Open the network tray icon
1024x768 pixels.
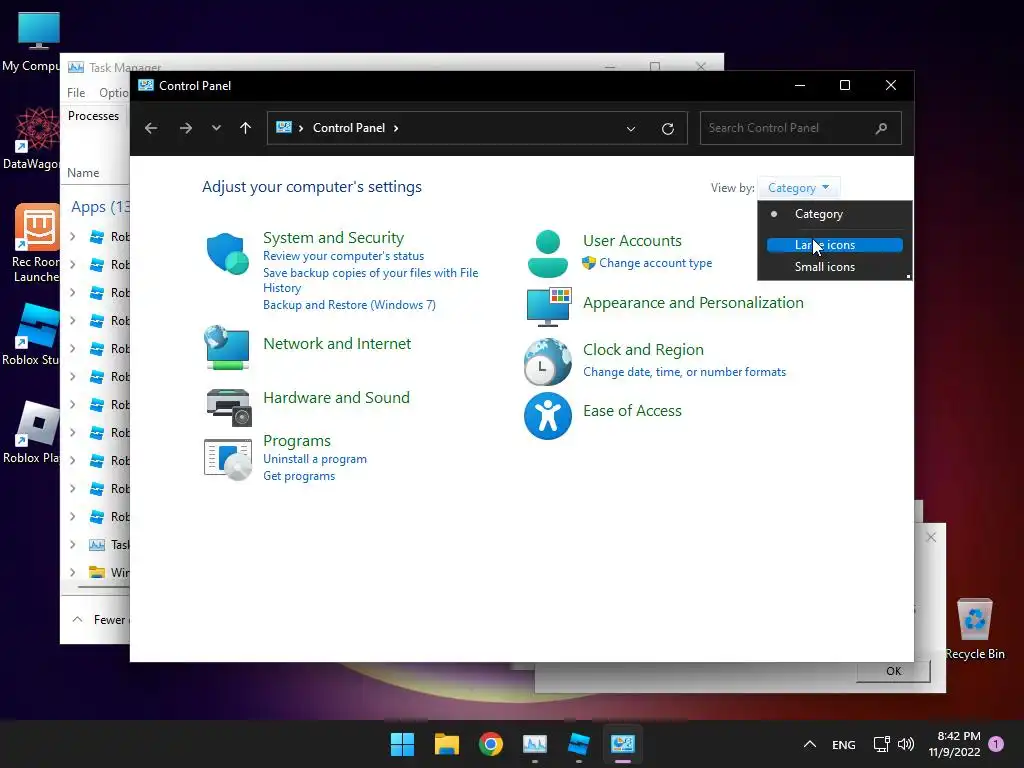tap(881, 744)
